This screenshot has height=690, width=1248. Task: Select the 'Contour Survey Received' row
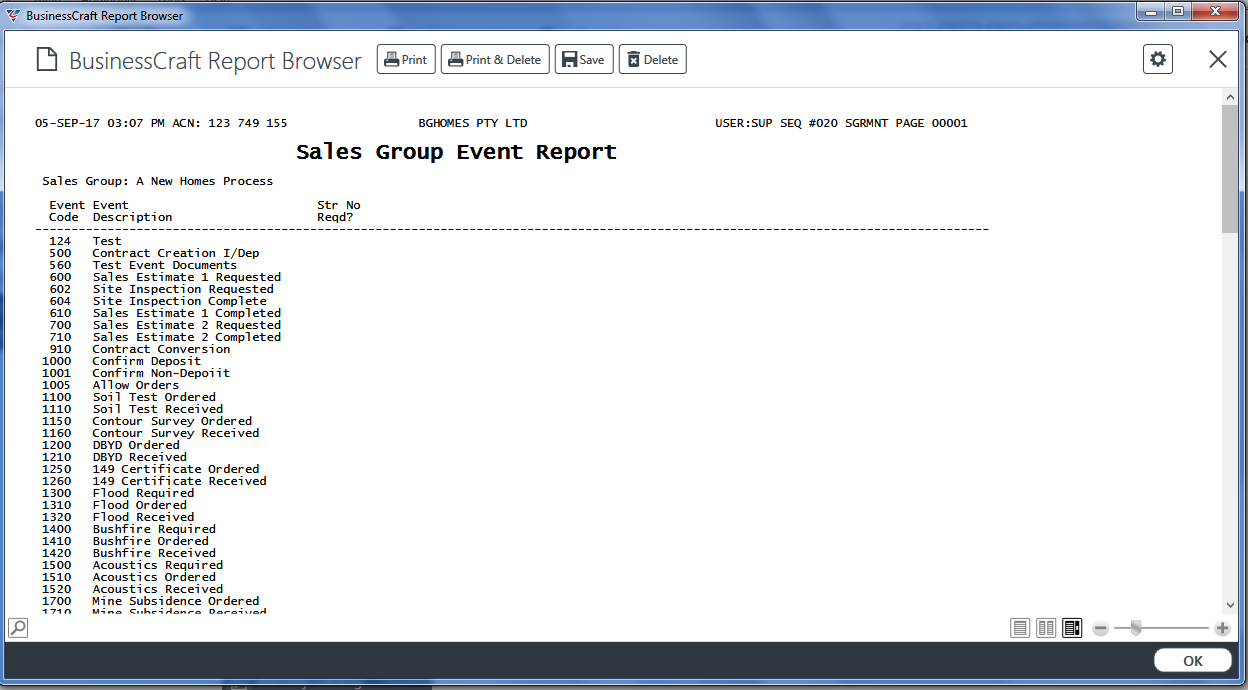176,433
